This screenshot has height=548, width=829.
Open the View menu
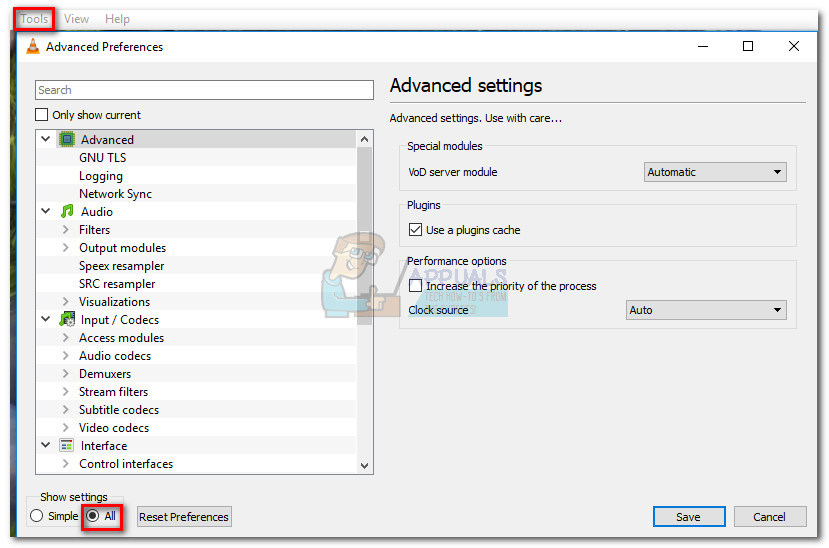point(76,19)
